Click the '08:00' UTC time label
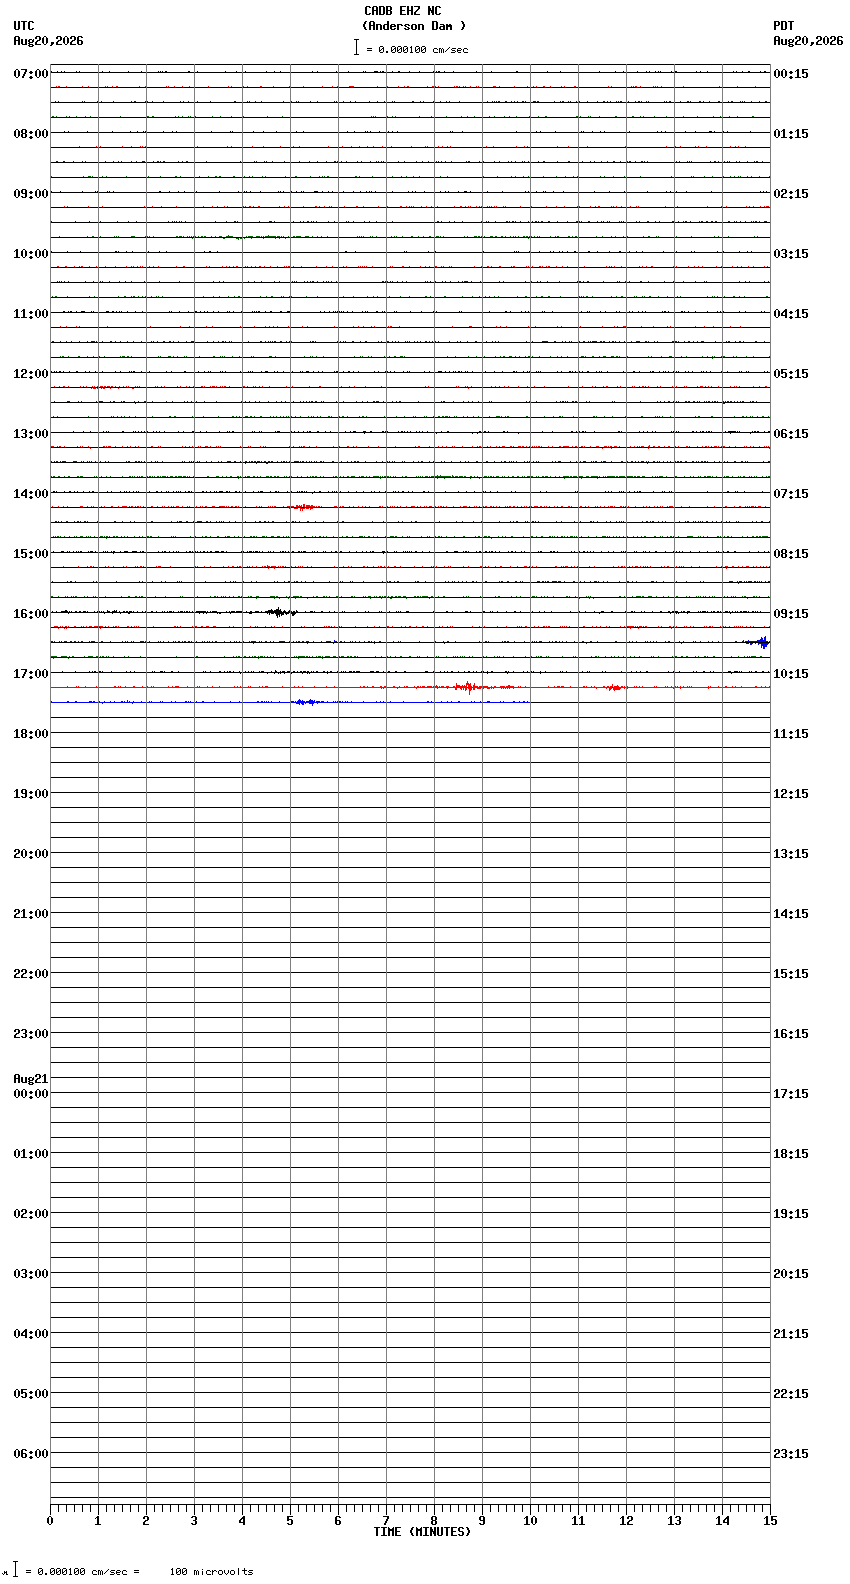 coord(31,134)
